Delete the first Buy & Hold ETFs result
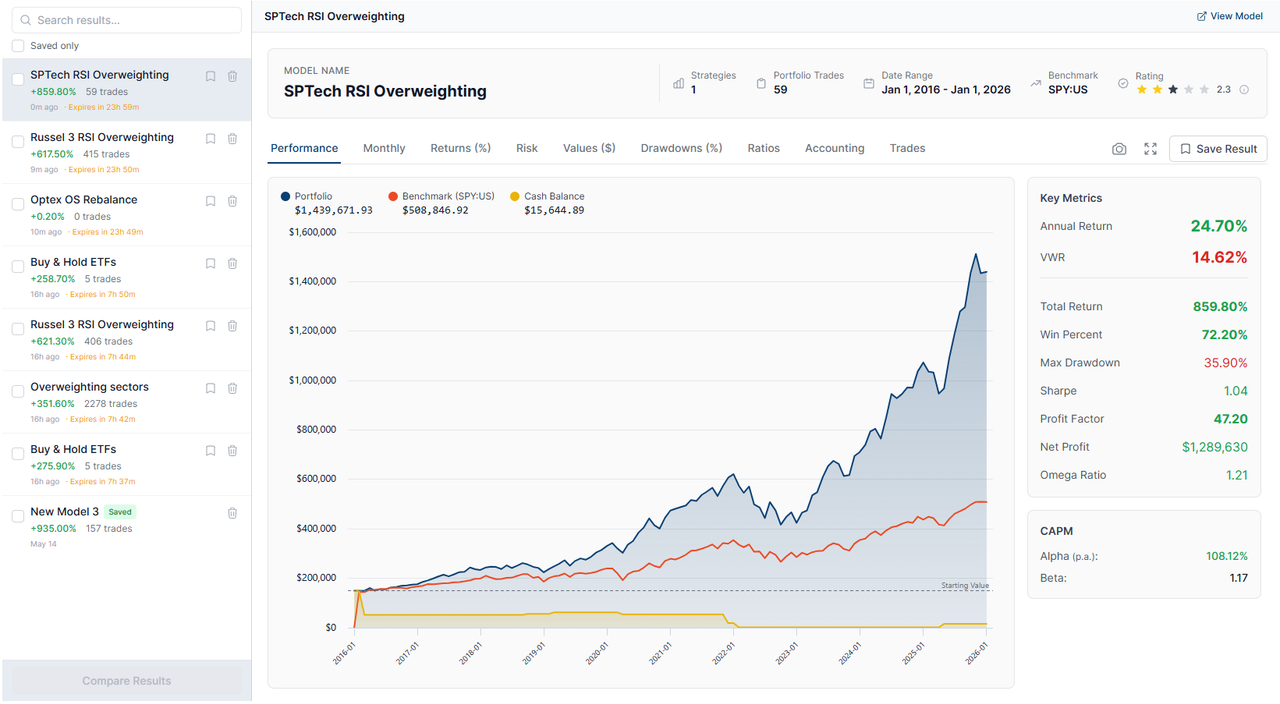This screenshot has width=1280, height=704. (232, 263)
